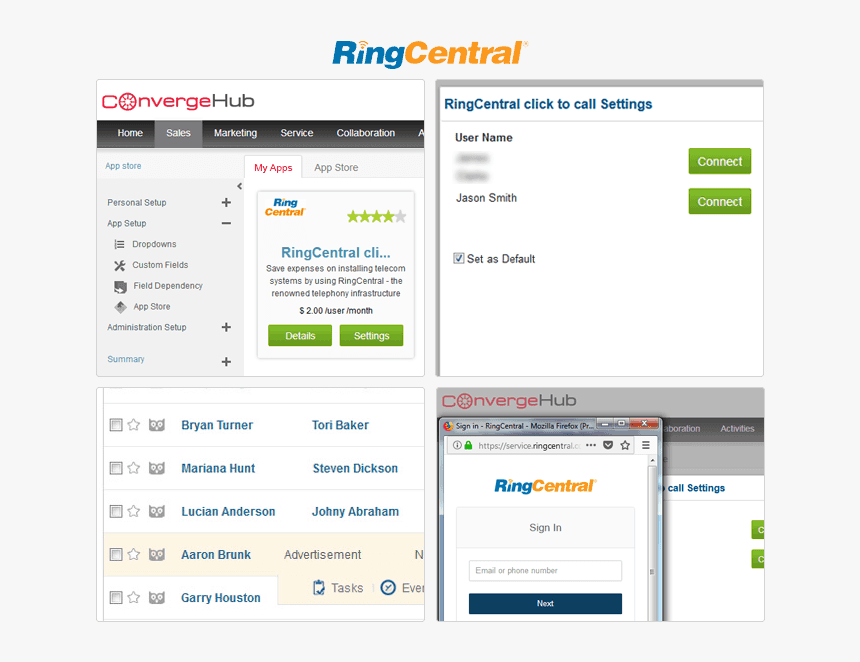Check the Garry Houston row checkbox
Screen dimensions: 860x662
point(116,597)
